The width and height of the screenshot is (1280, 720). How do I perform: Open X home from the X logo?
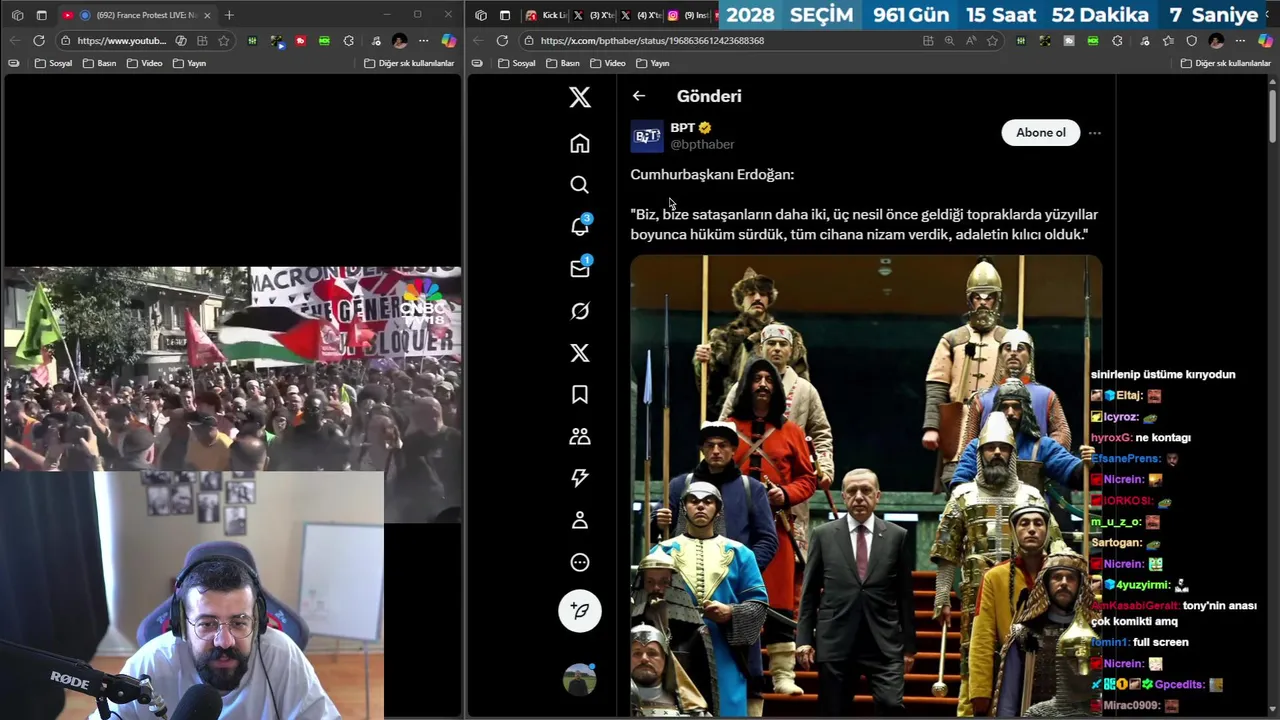(580, 97)
